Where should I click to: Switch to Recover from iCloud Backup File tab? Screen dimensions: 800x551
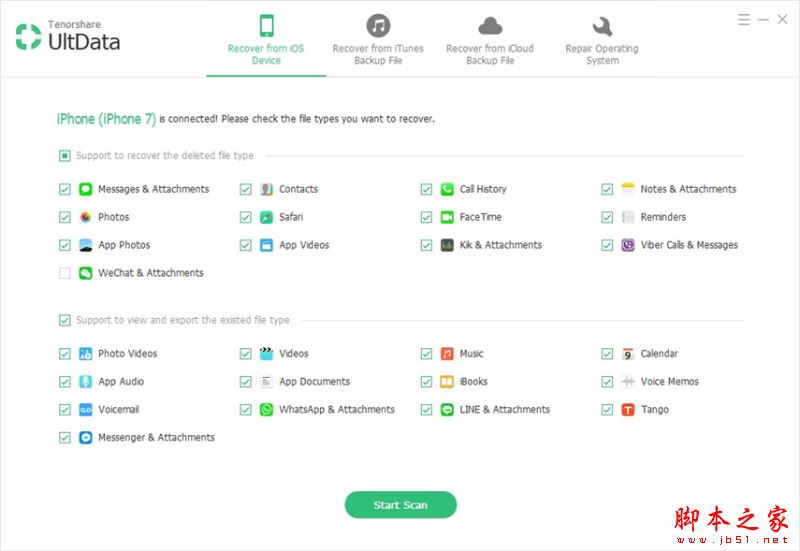coord(490,41)
